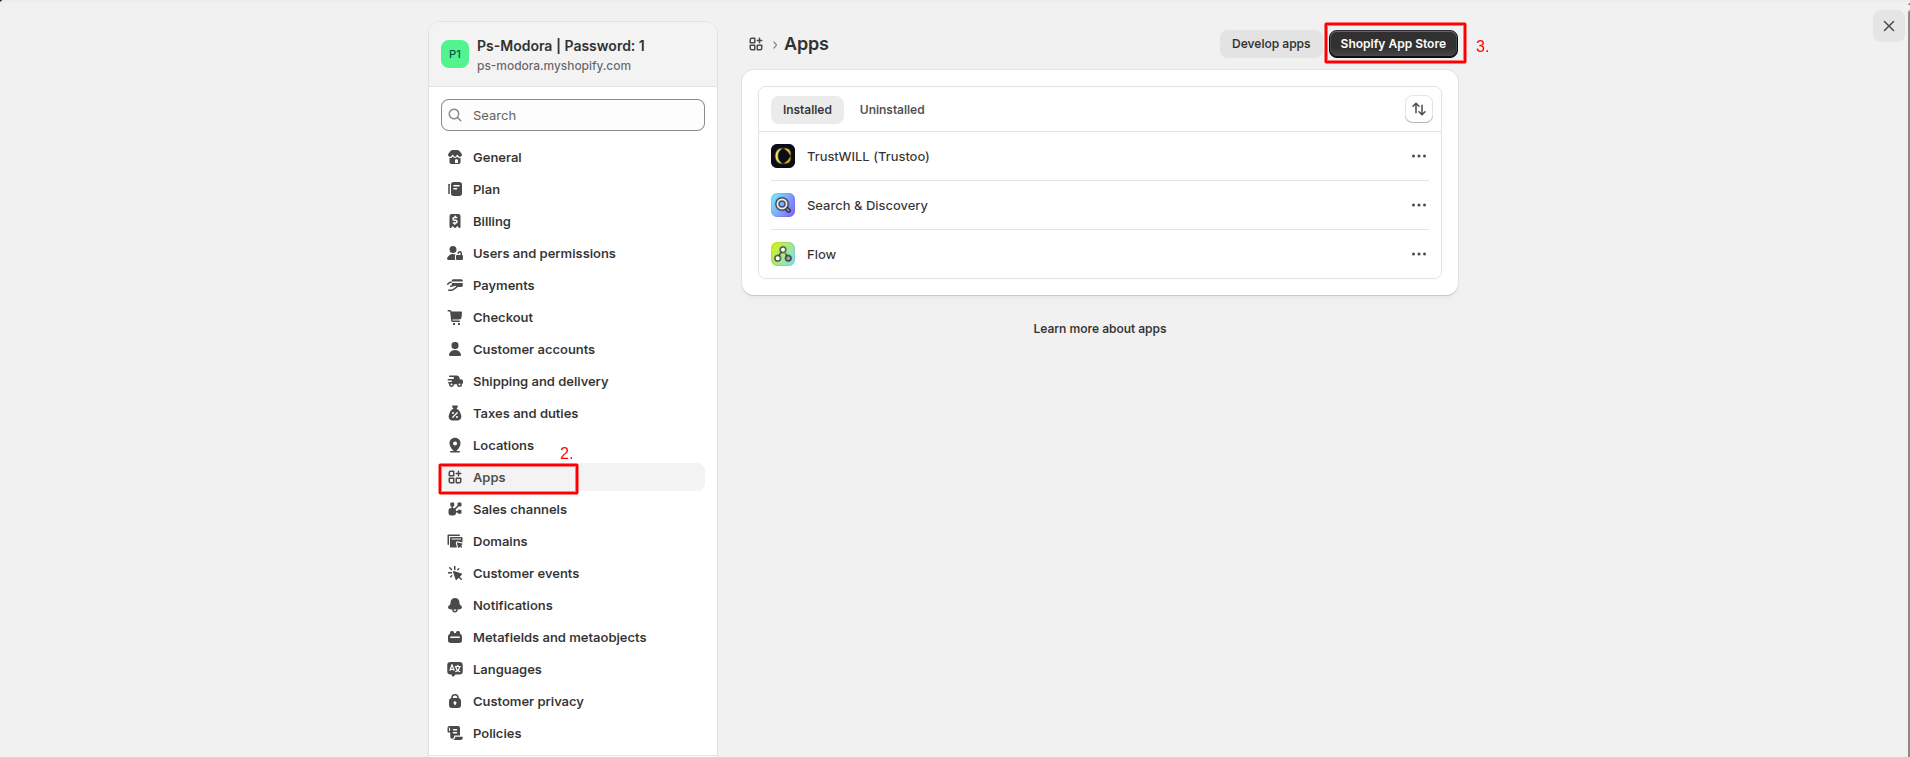Viewport: 1910px width, 757px height.
Task: Select Customer accounts in sidebar
Action: 573,349
